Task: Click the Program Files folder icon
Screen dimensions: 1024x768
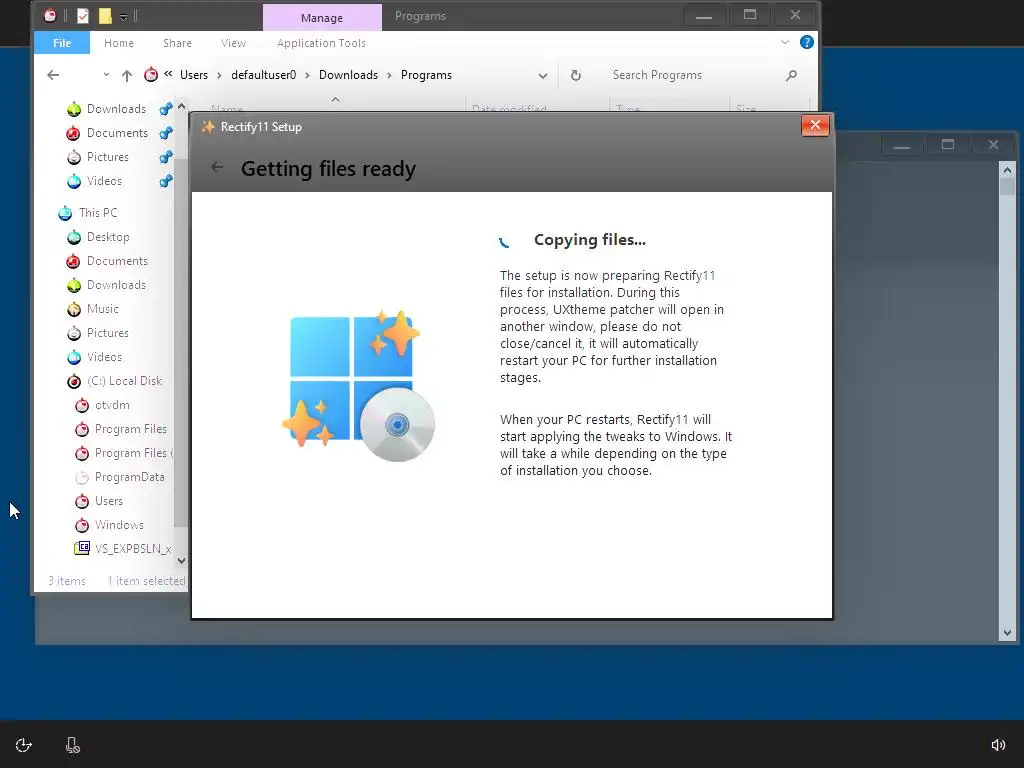Action: [82, 429]
